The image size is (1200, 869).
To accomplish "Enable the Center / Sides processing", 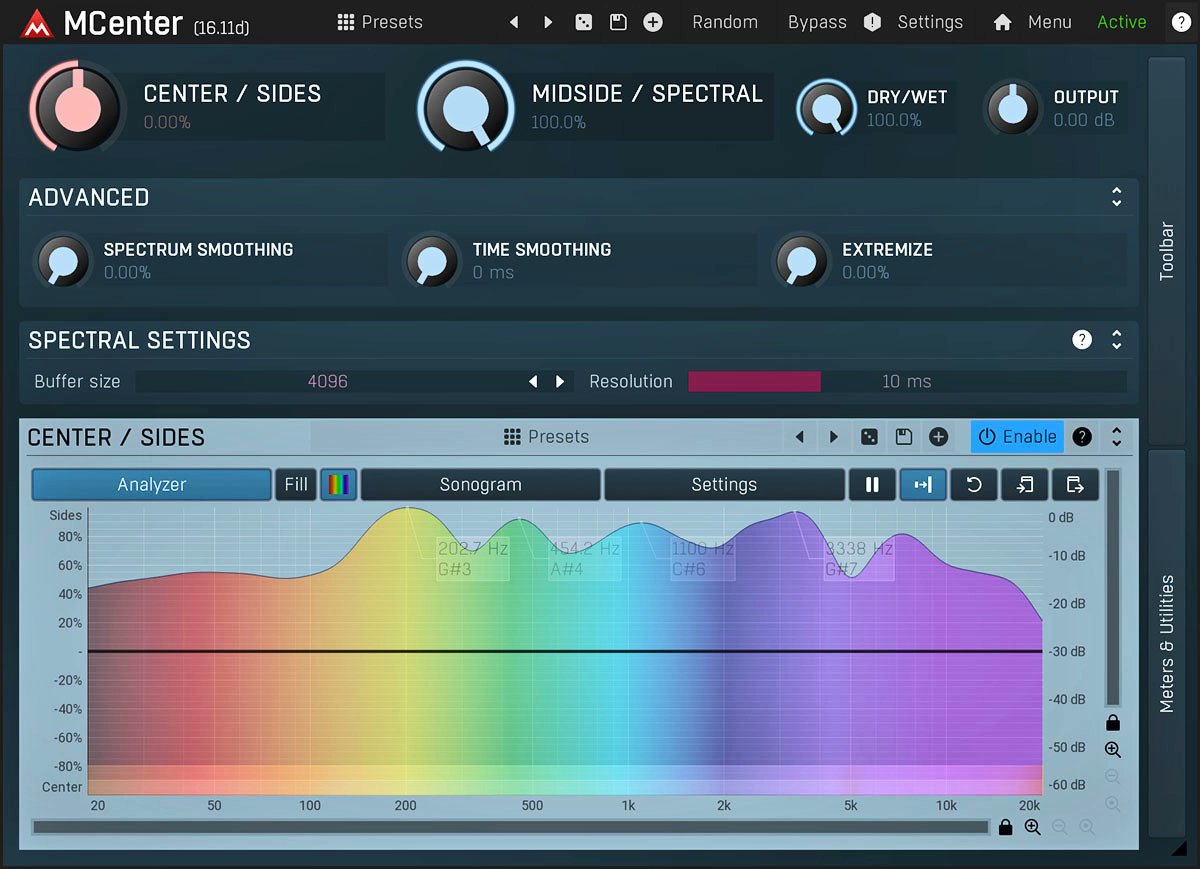I will [1017, 436].
